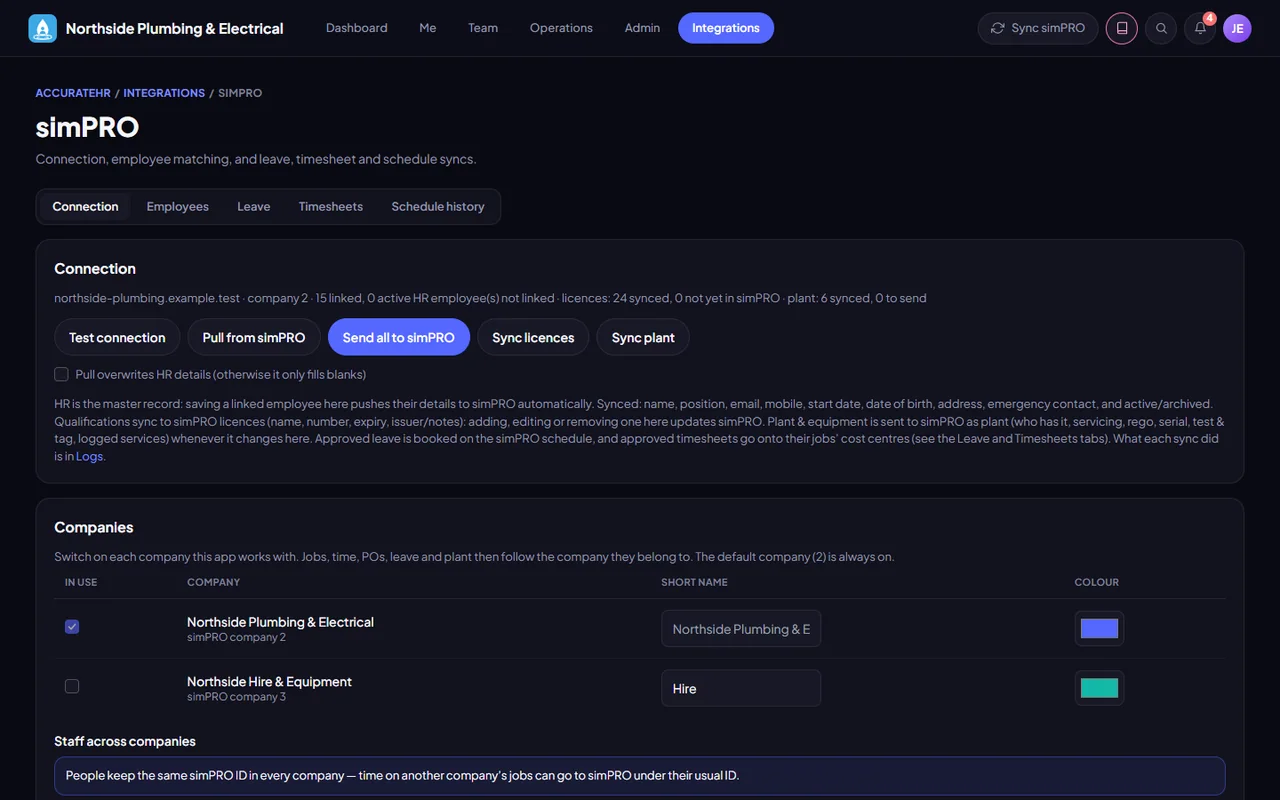
Task: Open the Operations menu
Action: (561, 28)
